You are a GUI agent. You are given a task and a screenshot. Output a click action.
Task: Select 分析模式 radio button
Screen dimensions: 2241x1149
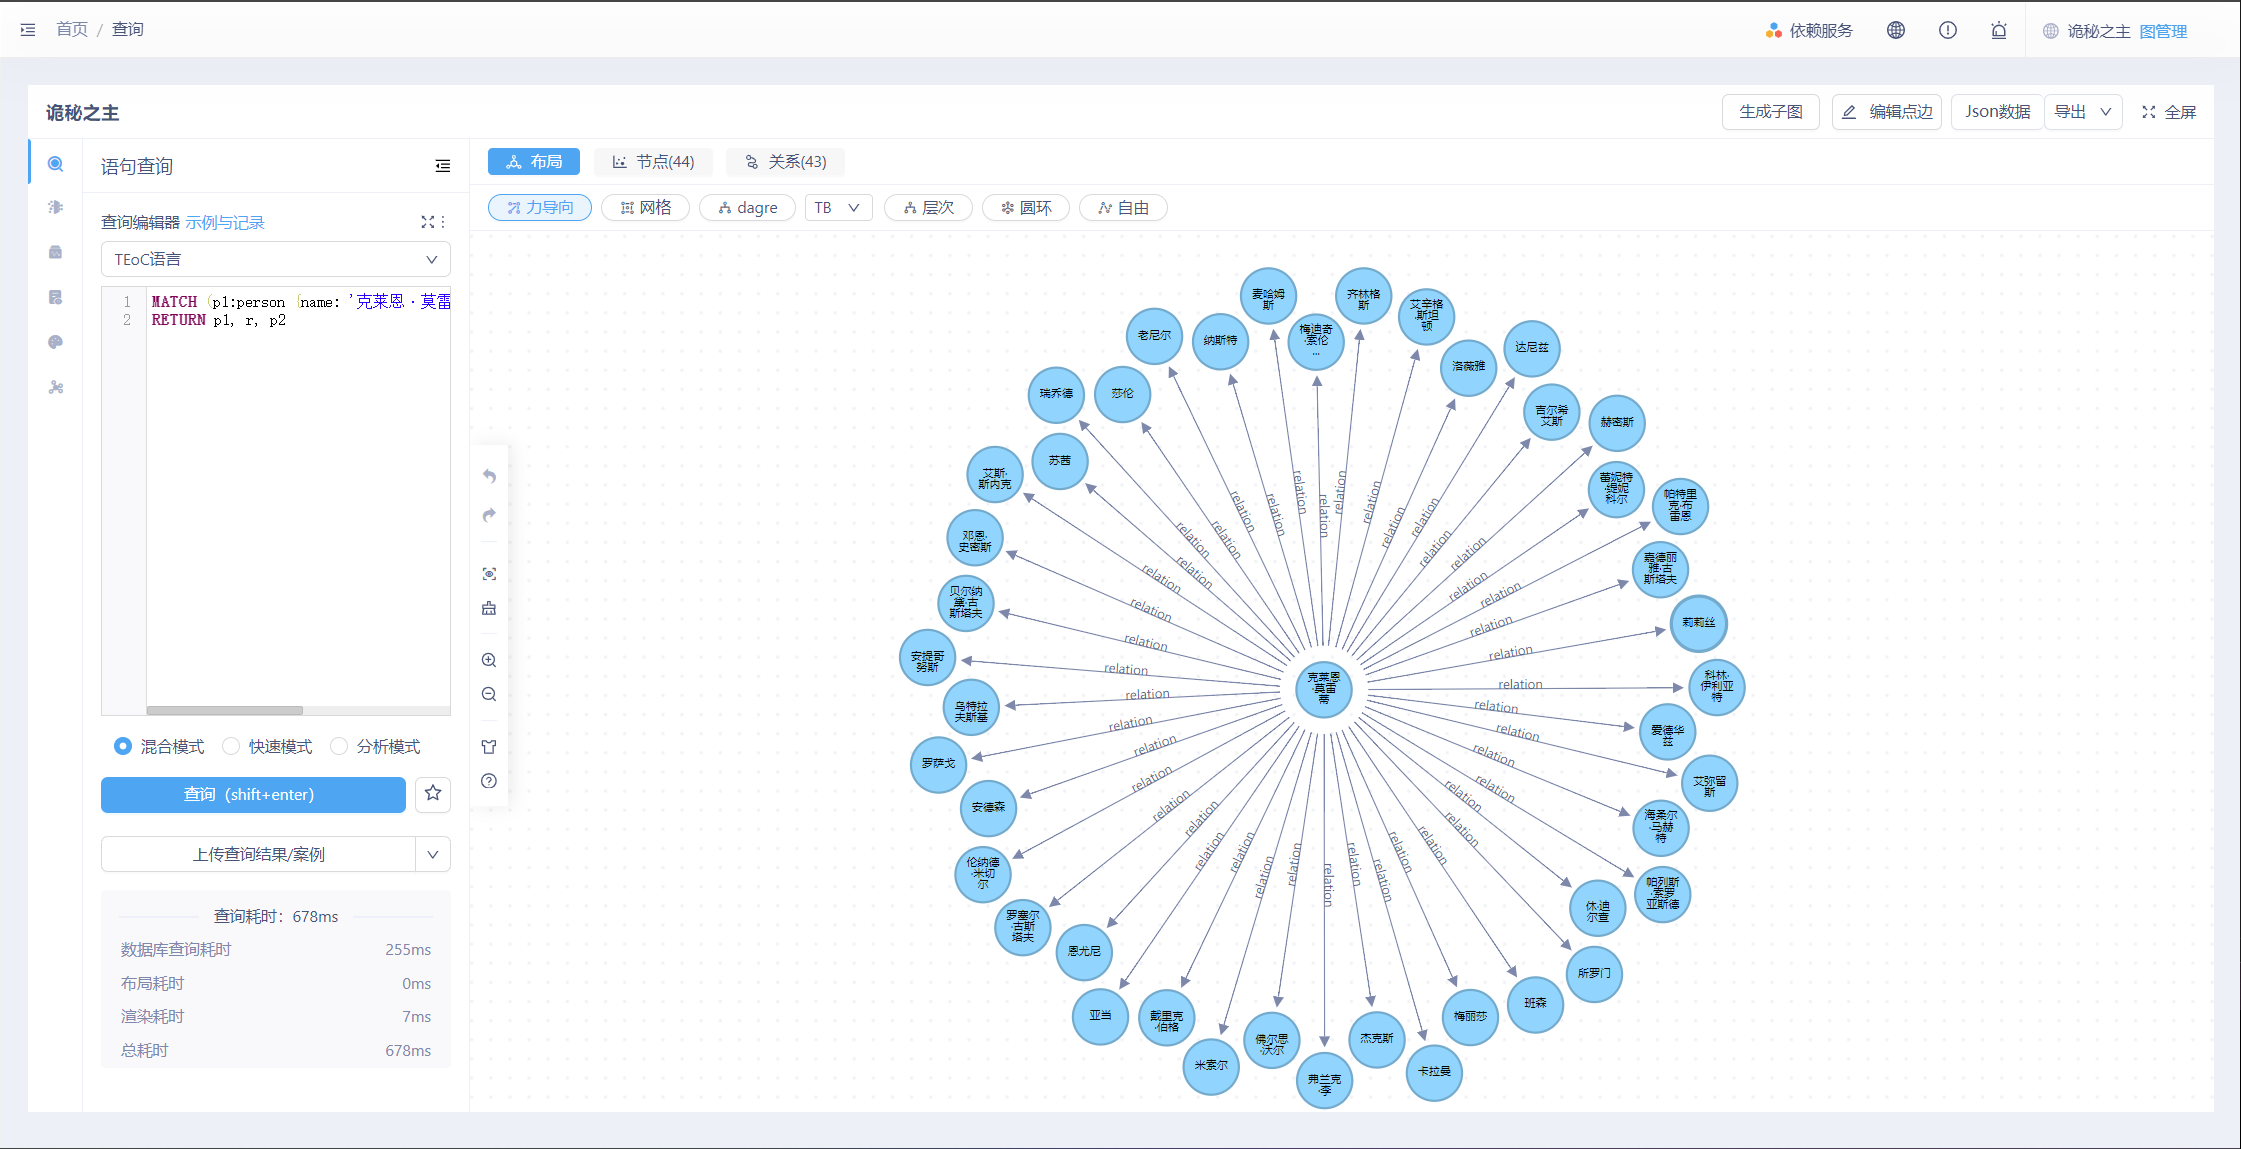tap(339, 746)
